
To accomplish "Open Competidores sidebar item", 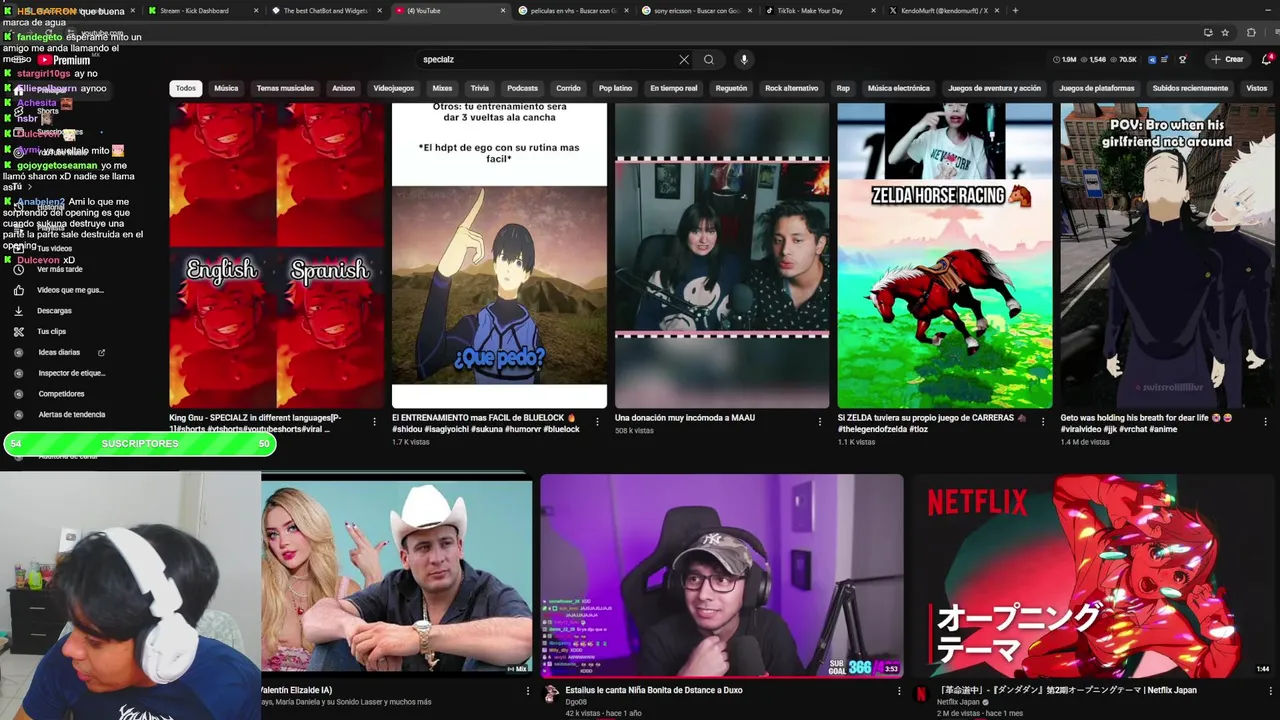I will tap(61, 394).
